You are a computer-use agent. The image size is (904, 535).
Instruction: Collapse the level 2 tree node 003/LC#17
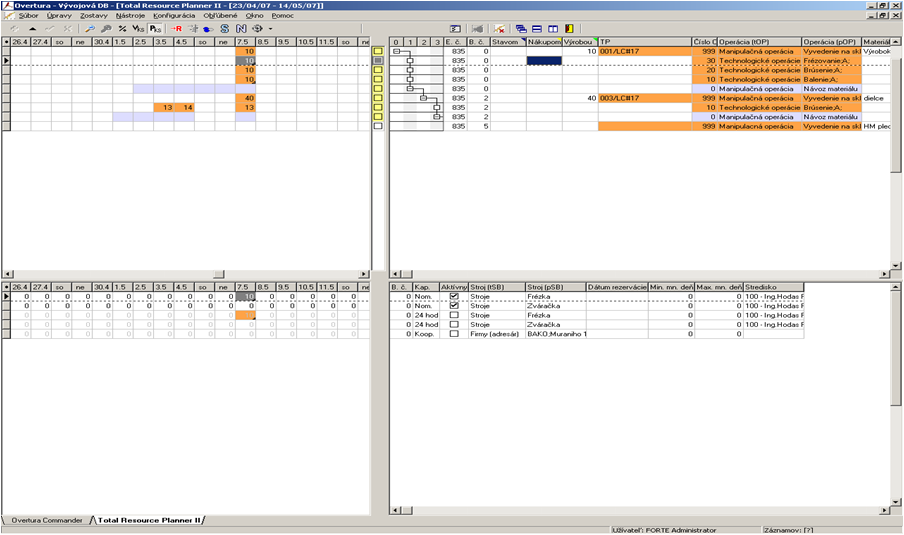click(x=423, y=98)
